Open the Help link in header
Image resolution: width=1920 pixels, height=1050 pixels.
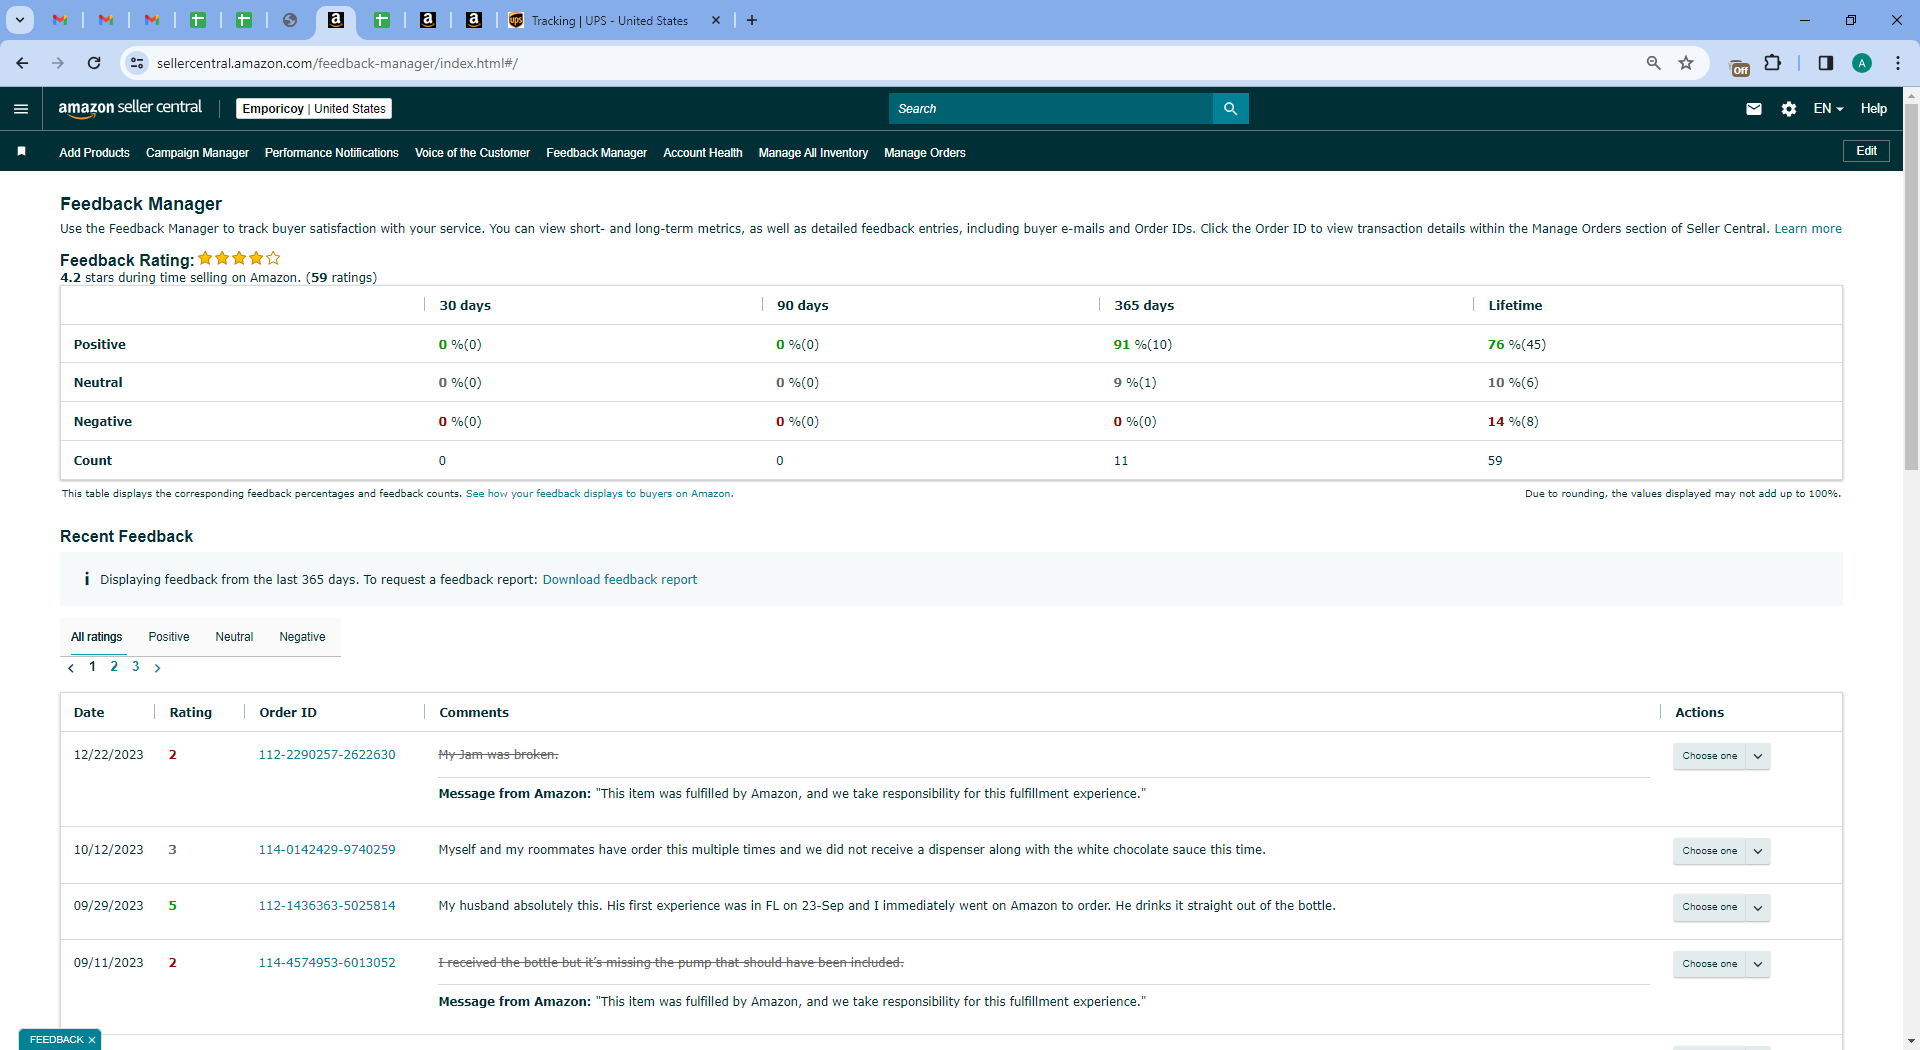(1874, 109)
